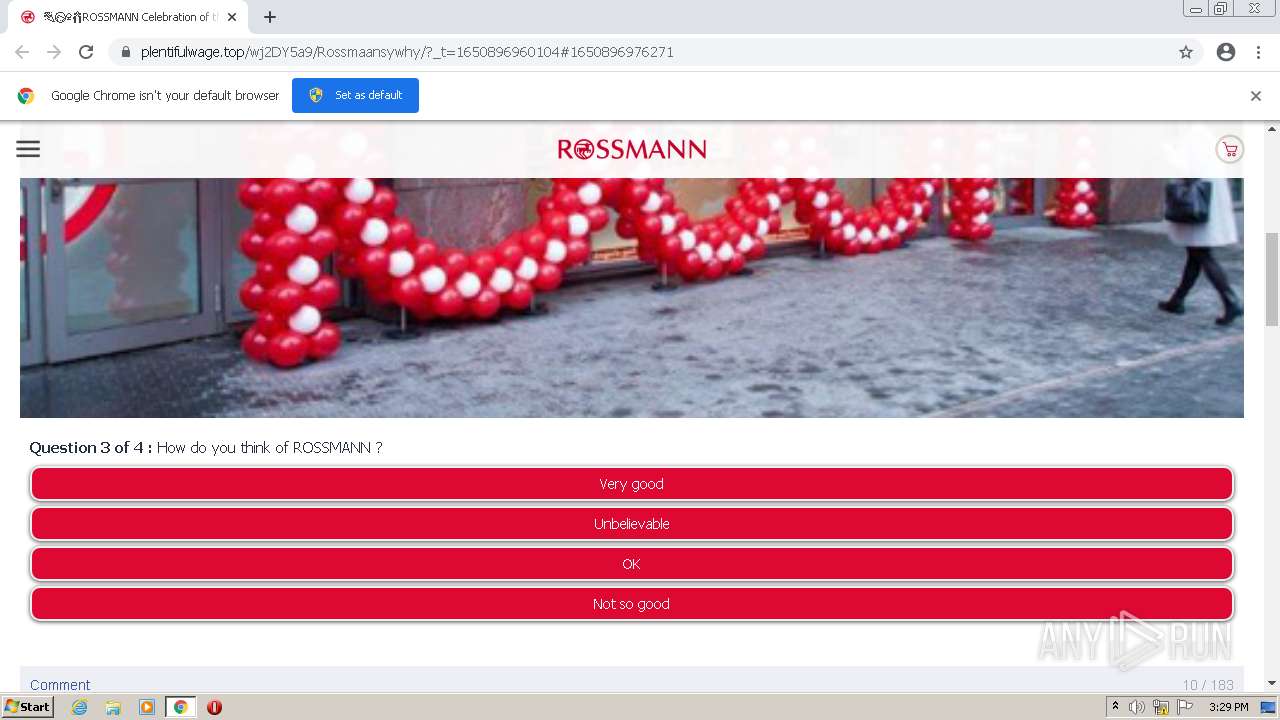The width and height of the screenshot is (1280, 720).
Task: Go forward in browser history
Action: [x=54, y=52]
